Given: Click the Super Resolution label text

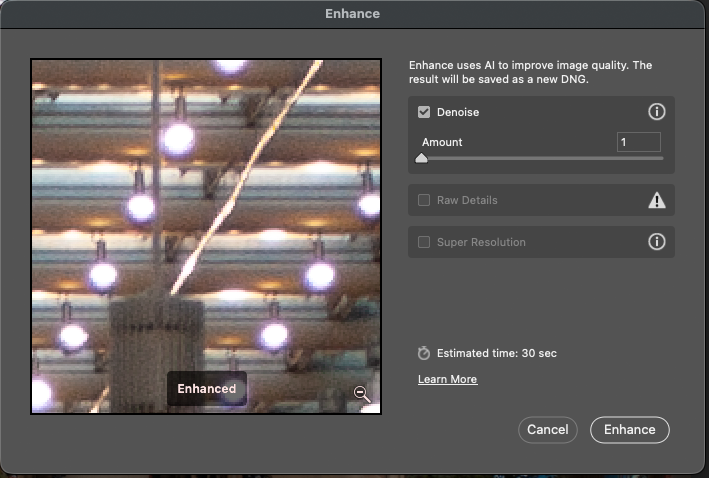Looking at the screenshot, I should [x=481, y=242].
